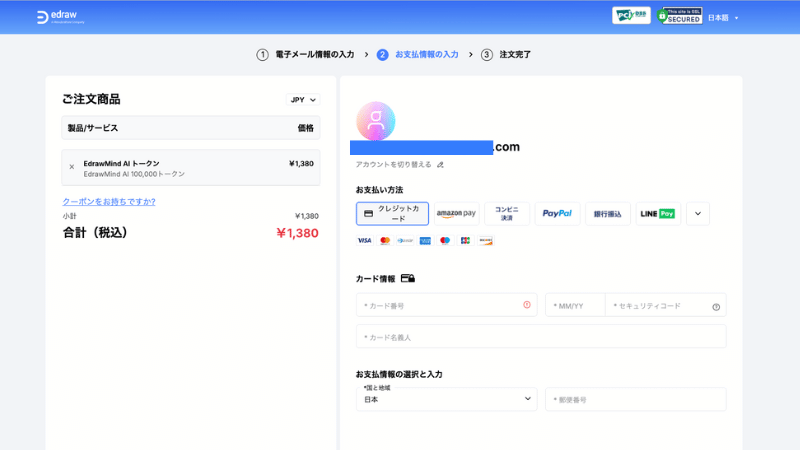Expand more payment methods chevron
This screenshot has width=800, height=450.
coord(698,214)
